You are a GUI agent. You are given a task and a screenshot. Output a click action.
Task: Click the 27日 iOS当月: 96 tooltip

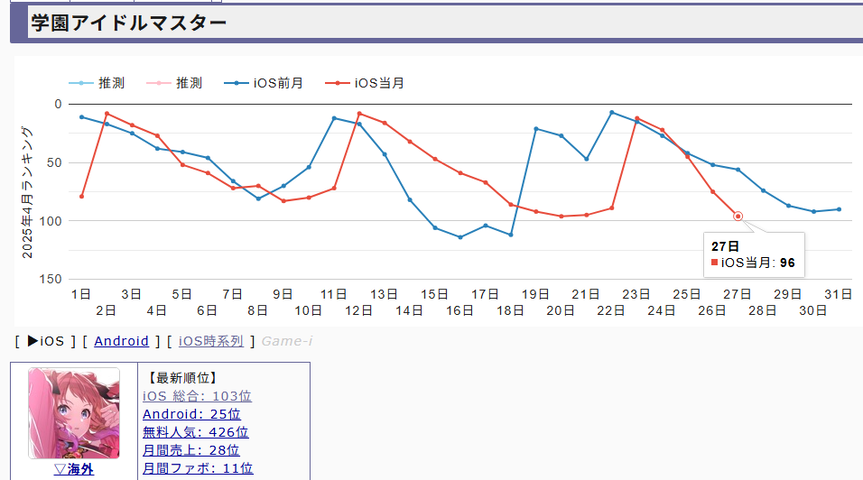(754, 255)
